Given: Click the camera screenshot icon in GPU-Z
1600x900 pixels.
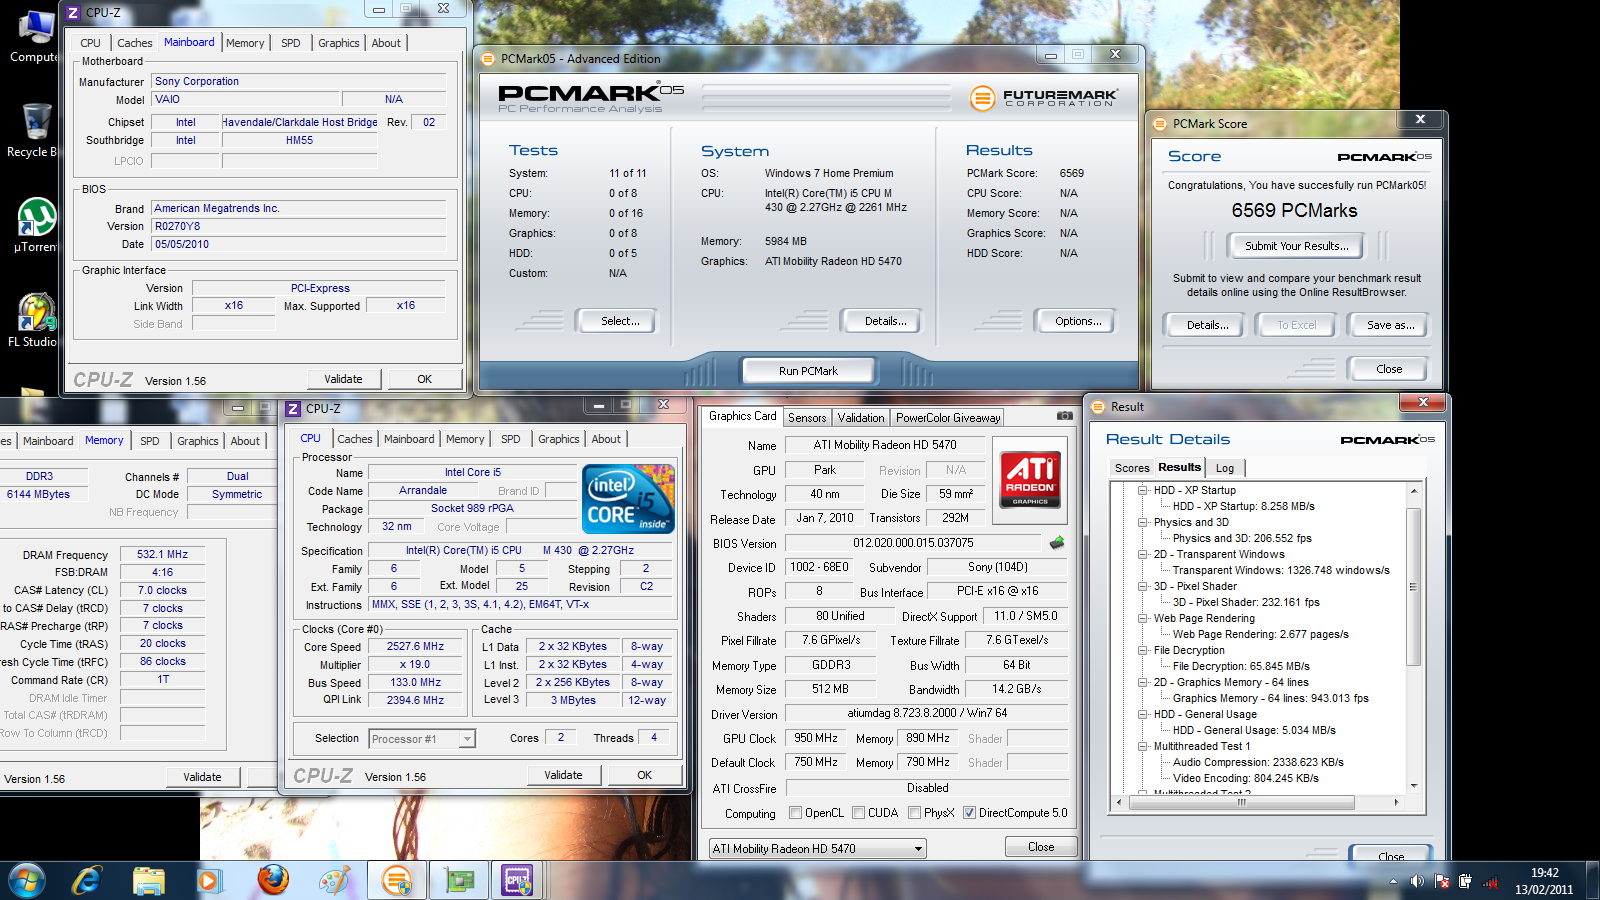Looking at the screenshot, I should [1065, 416].
